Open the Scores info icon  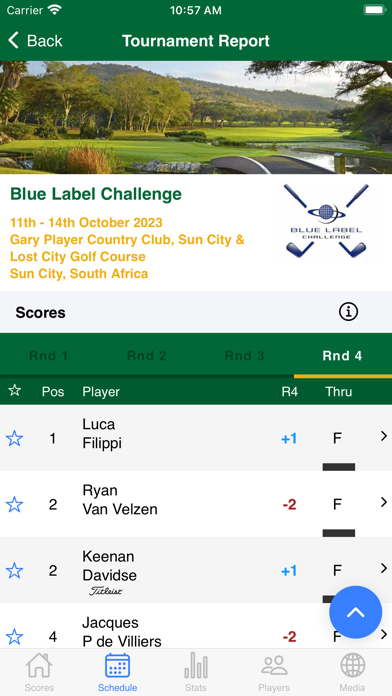(348, 312)
